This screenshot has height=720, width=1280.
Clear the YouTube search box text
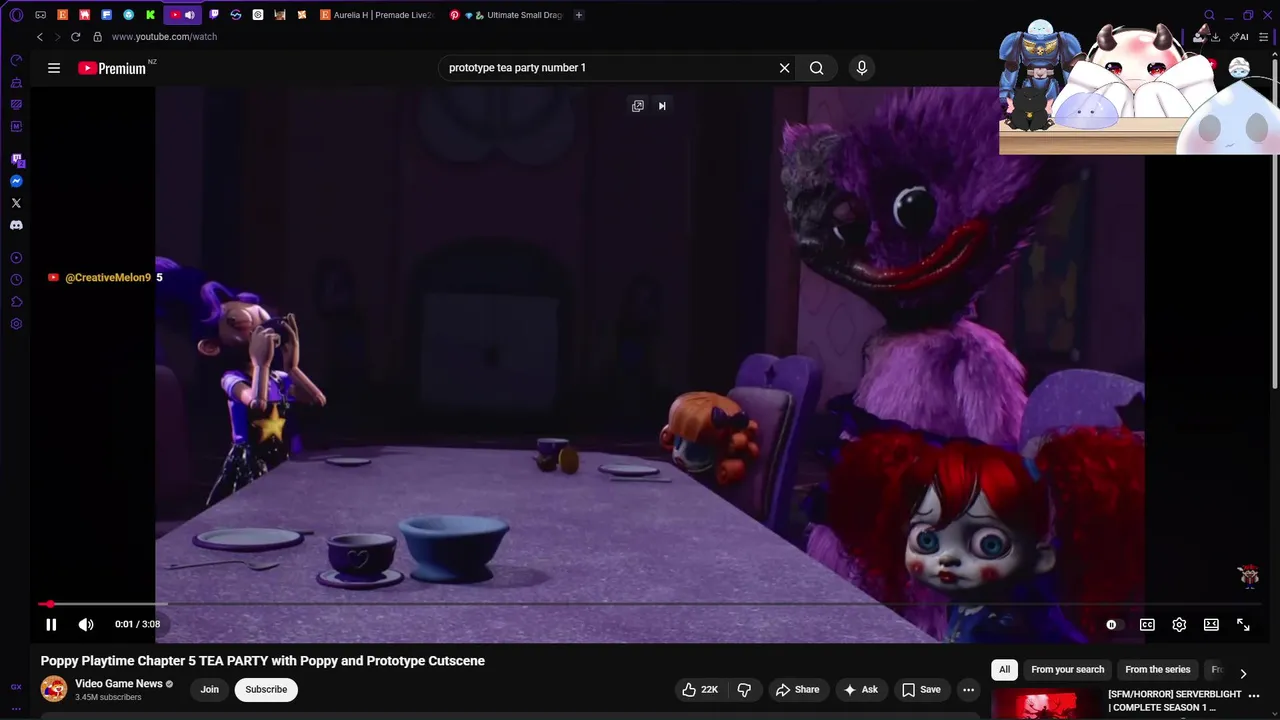pos(785,68)
